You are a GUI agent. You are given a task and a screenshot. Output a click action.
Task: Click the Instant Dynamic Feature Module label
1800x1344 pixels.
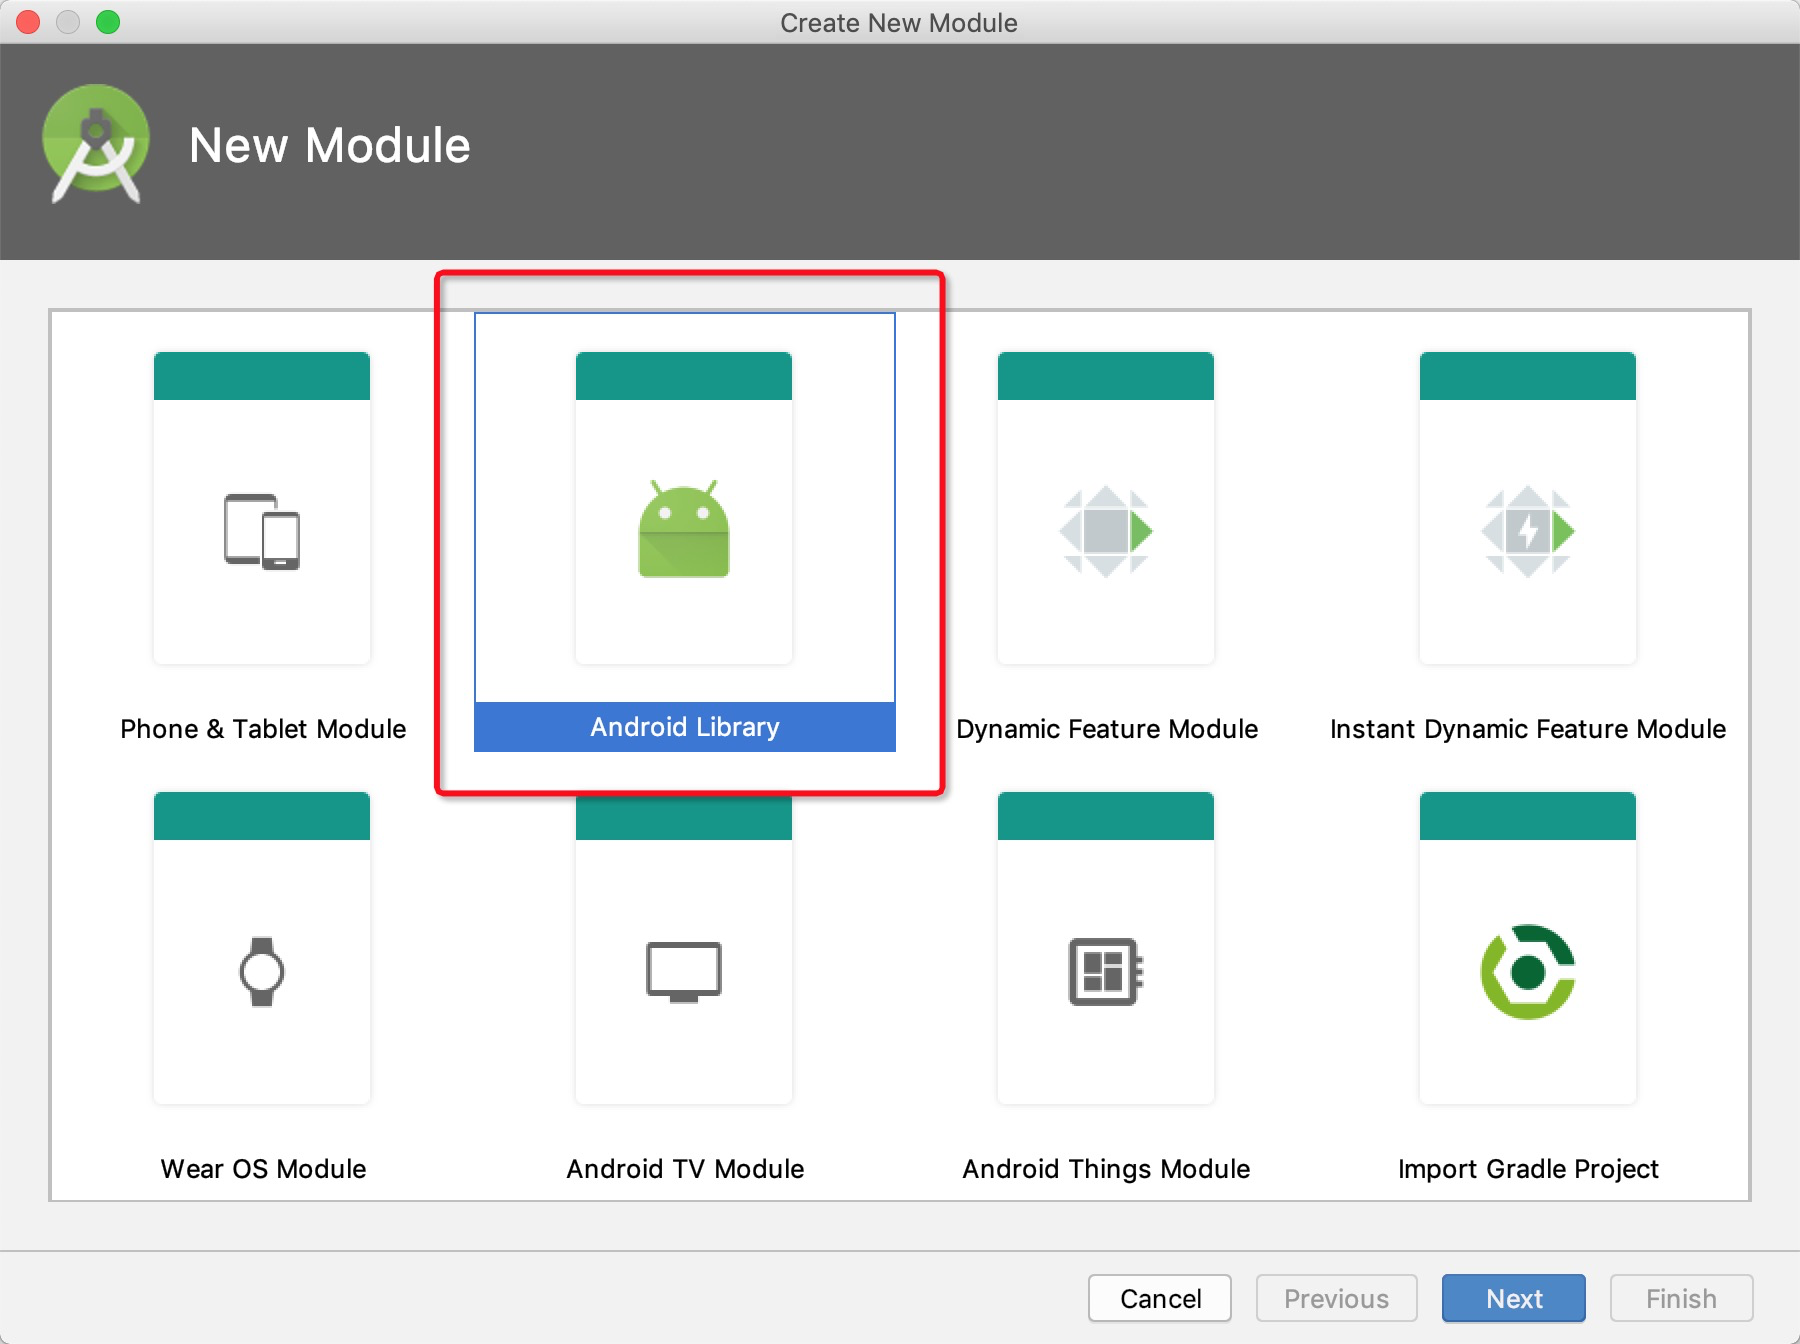1528,729
